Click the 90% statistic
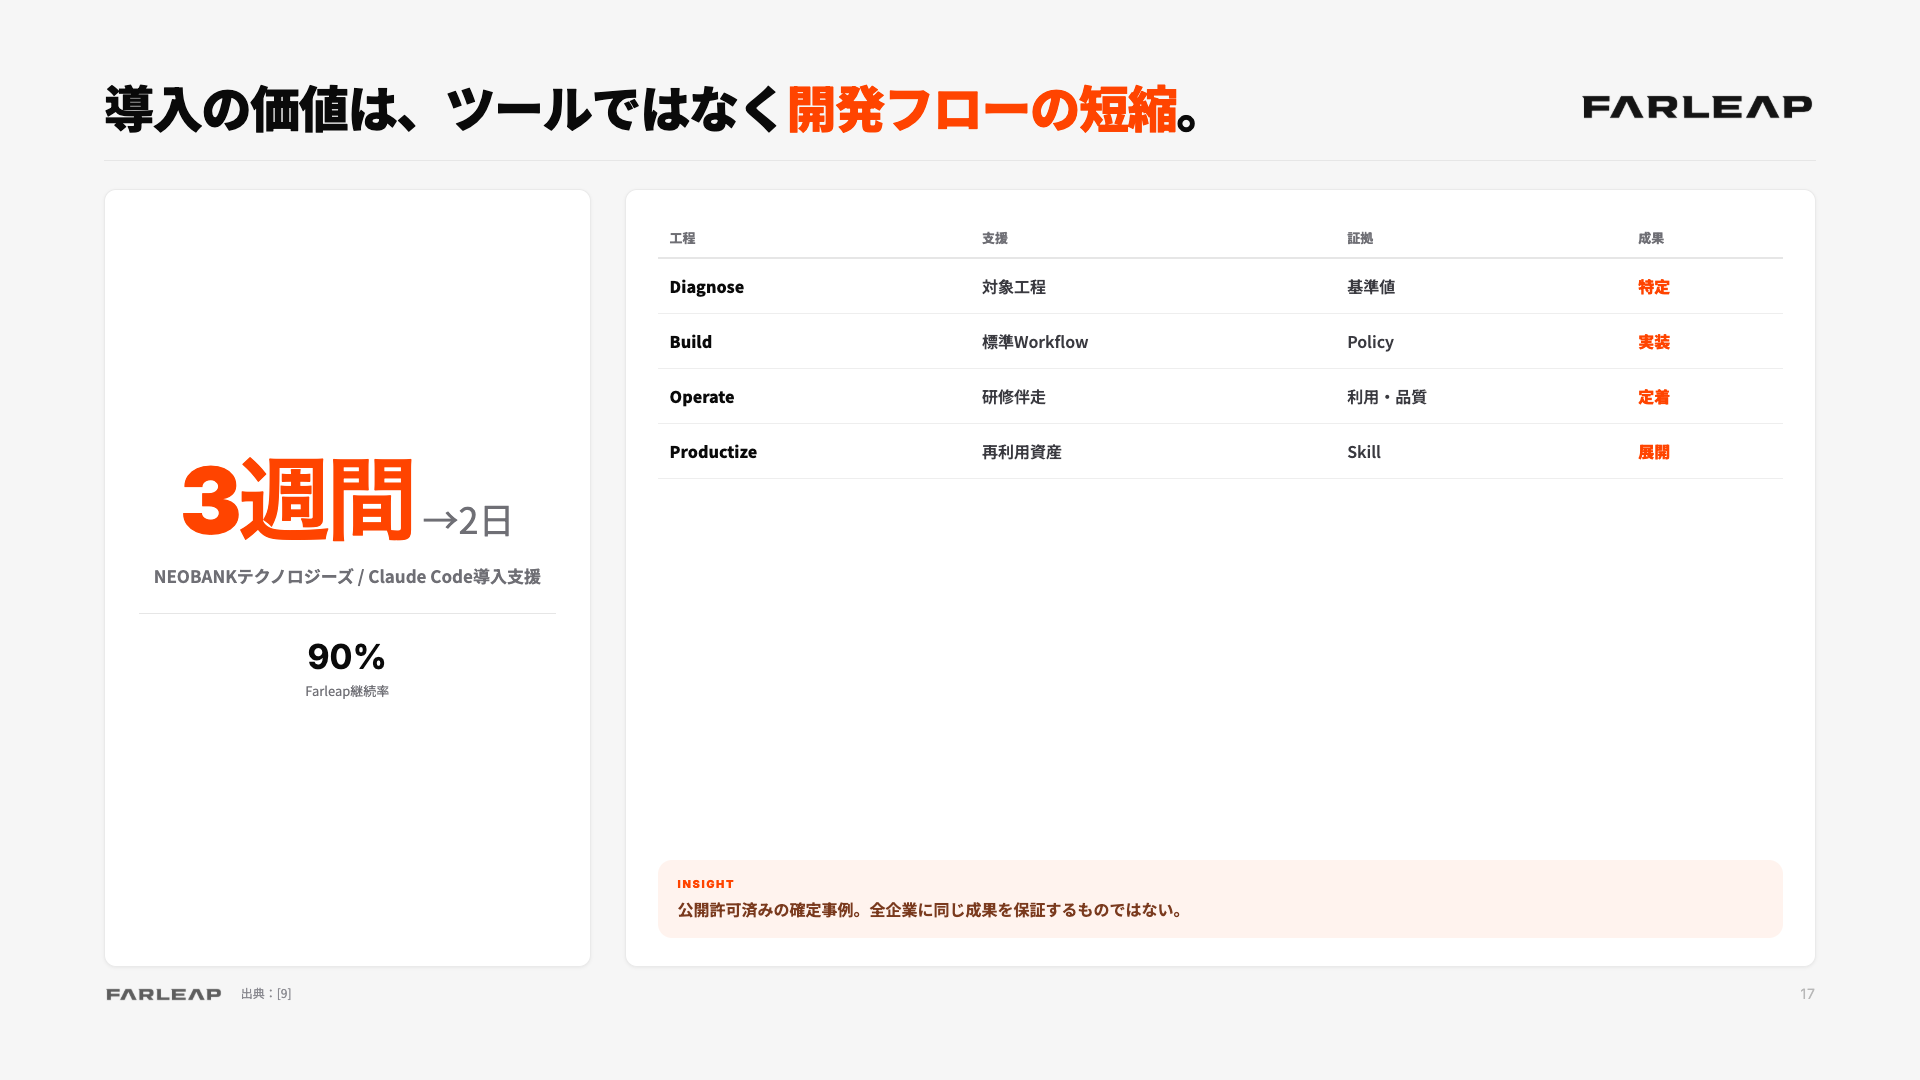1920x1080 pixels. click(347, 657)
